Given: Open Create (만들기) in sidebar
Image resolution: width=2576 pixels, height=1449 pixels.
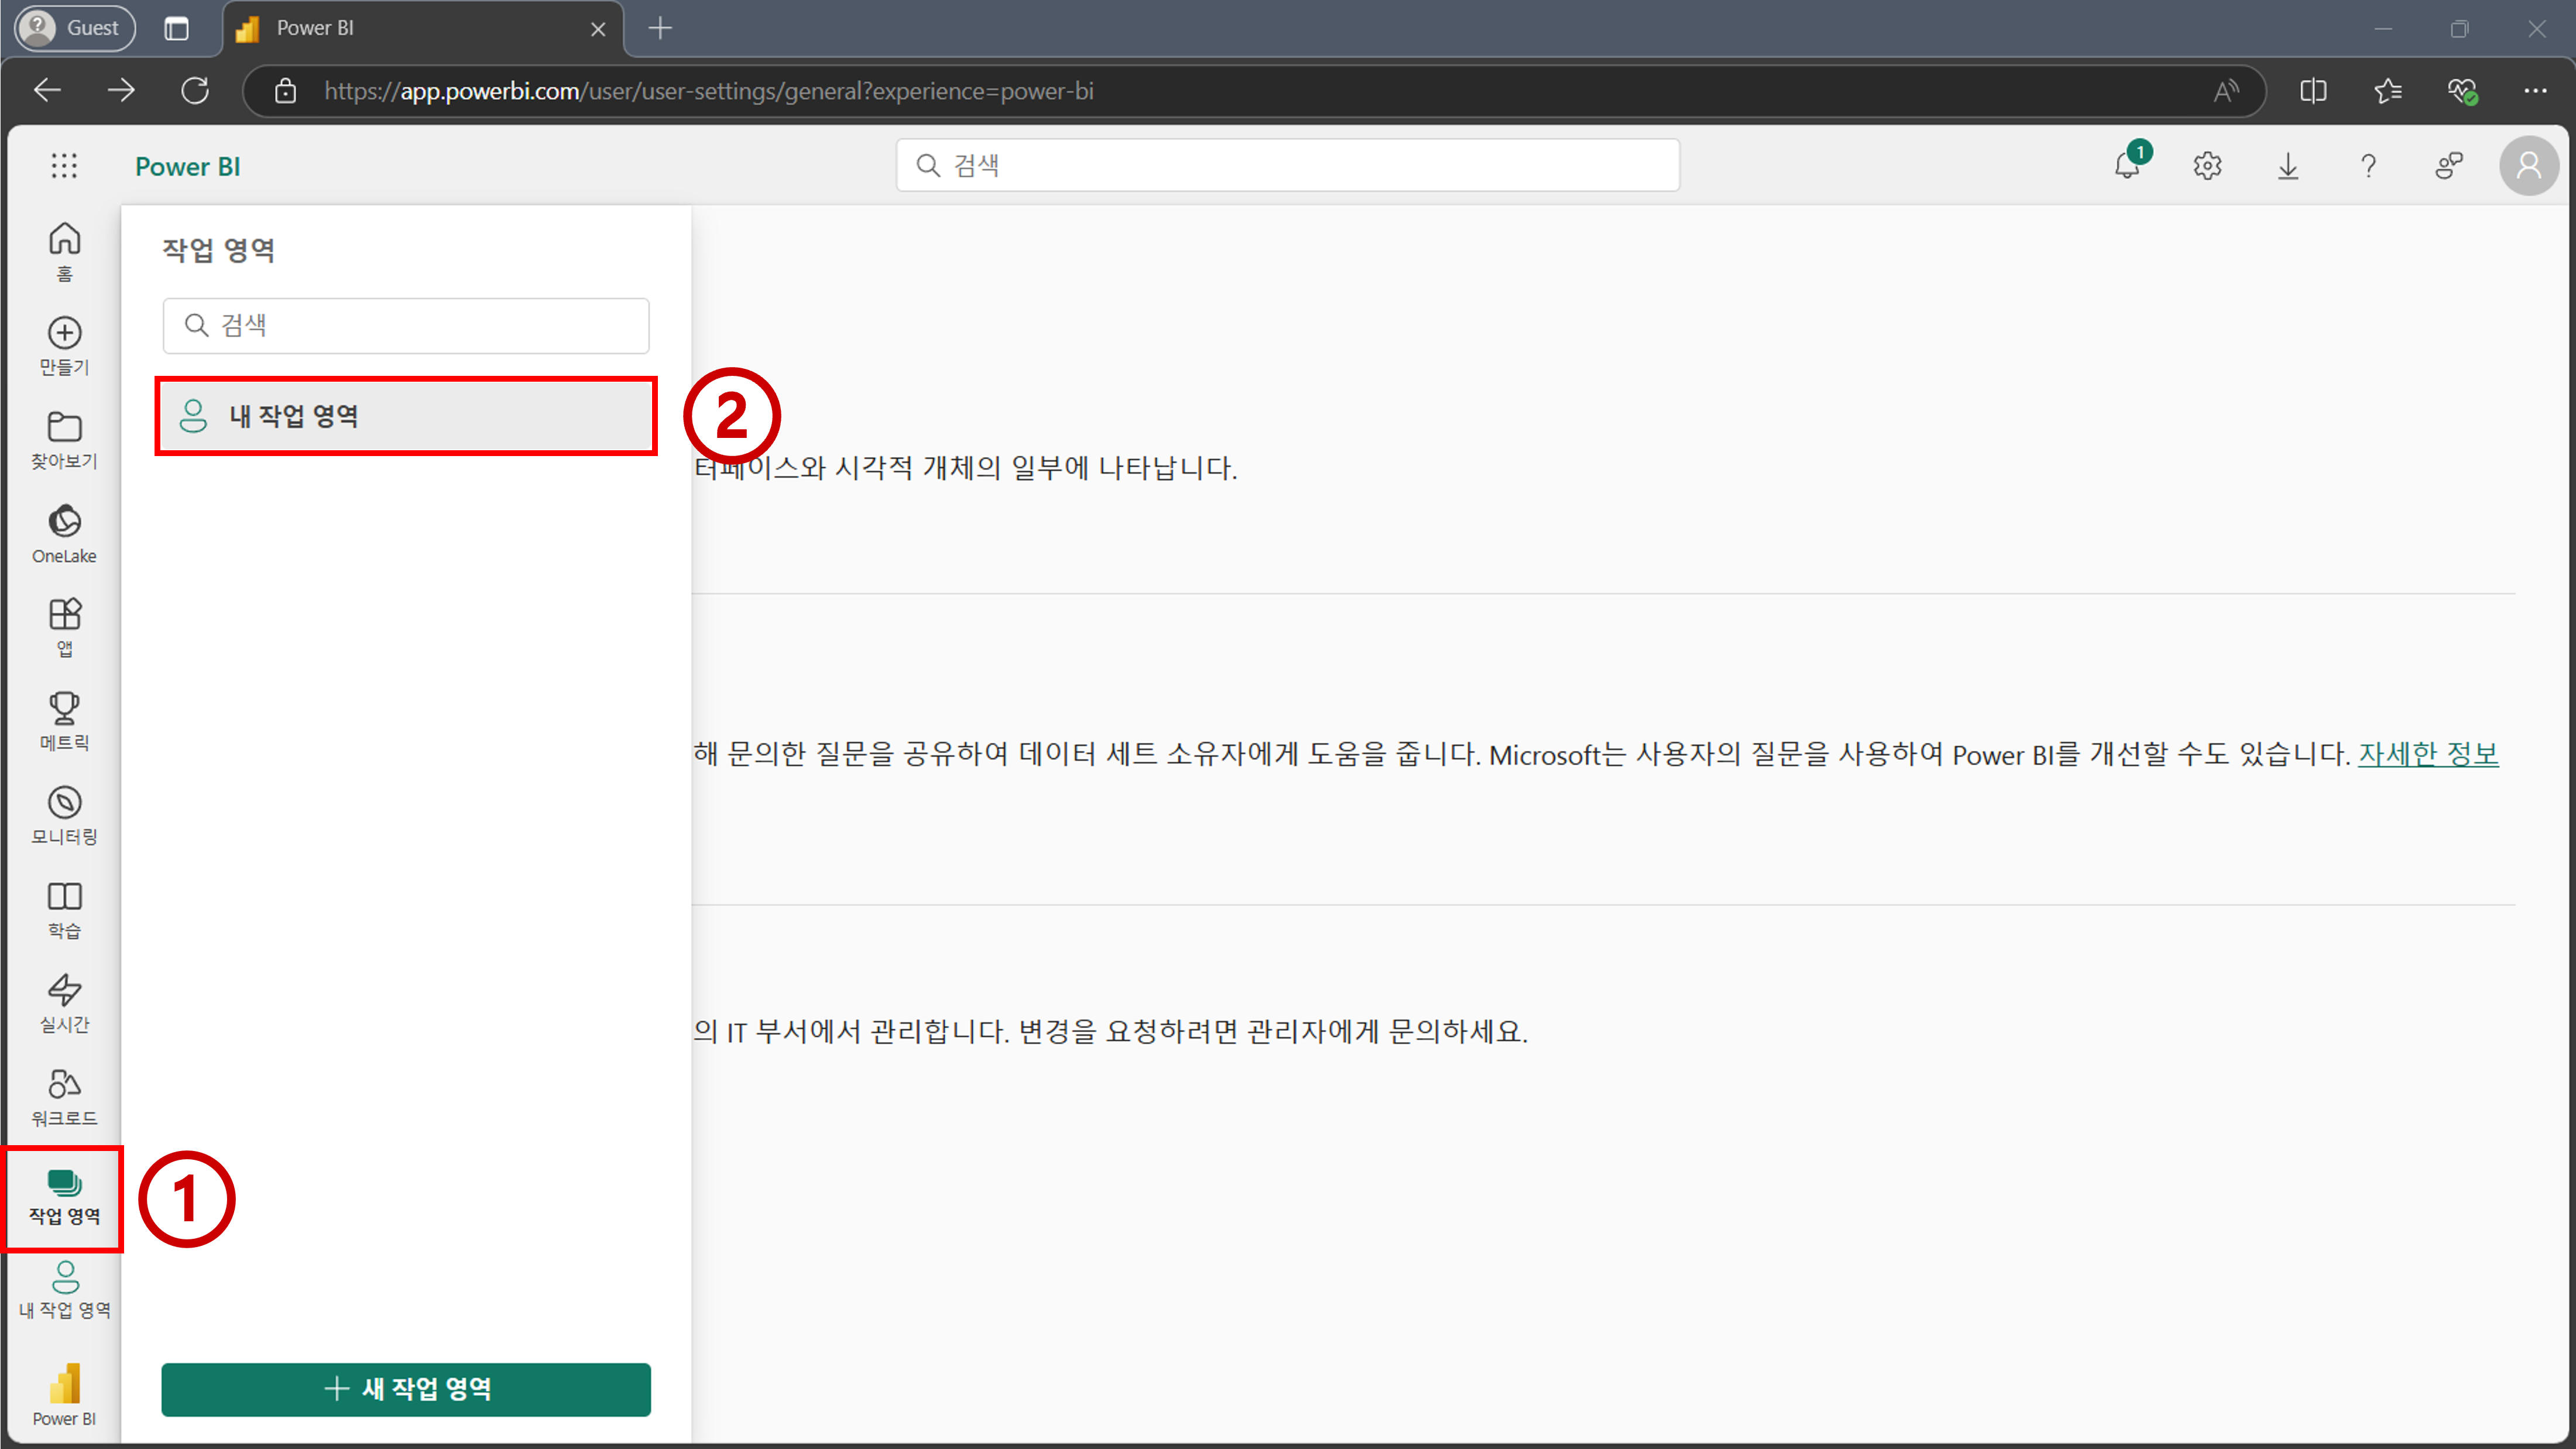Looking at the screenshot, I should point(64,345).
